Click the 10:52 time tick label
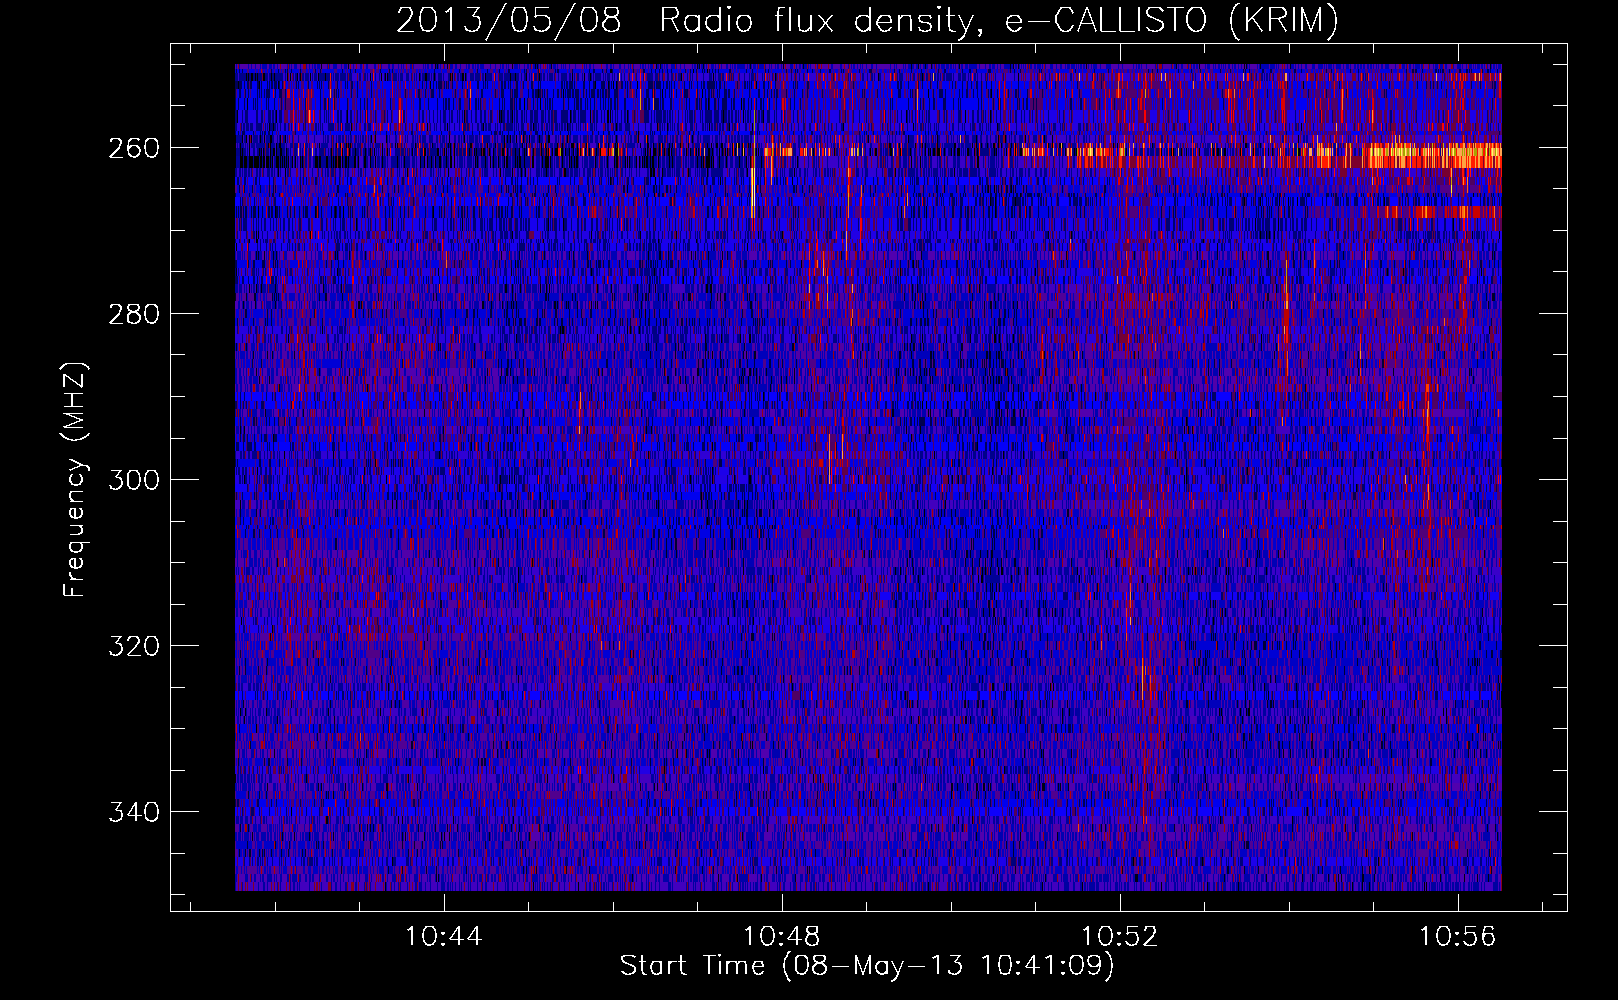The height and width of the screenshot is (1000, 1618). (1120, 937)
